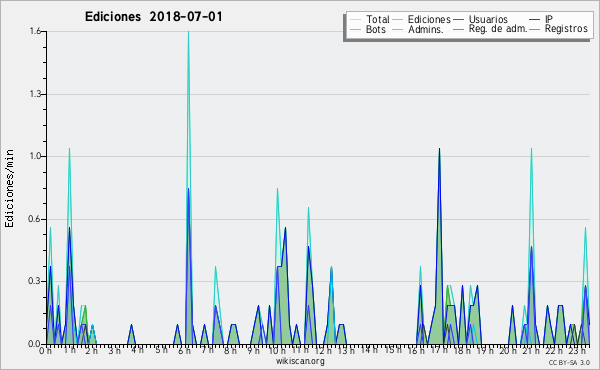Click the 1.0 y-axis value
This screenshot has height=370, width=600.
point(35,156)
